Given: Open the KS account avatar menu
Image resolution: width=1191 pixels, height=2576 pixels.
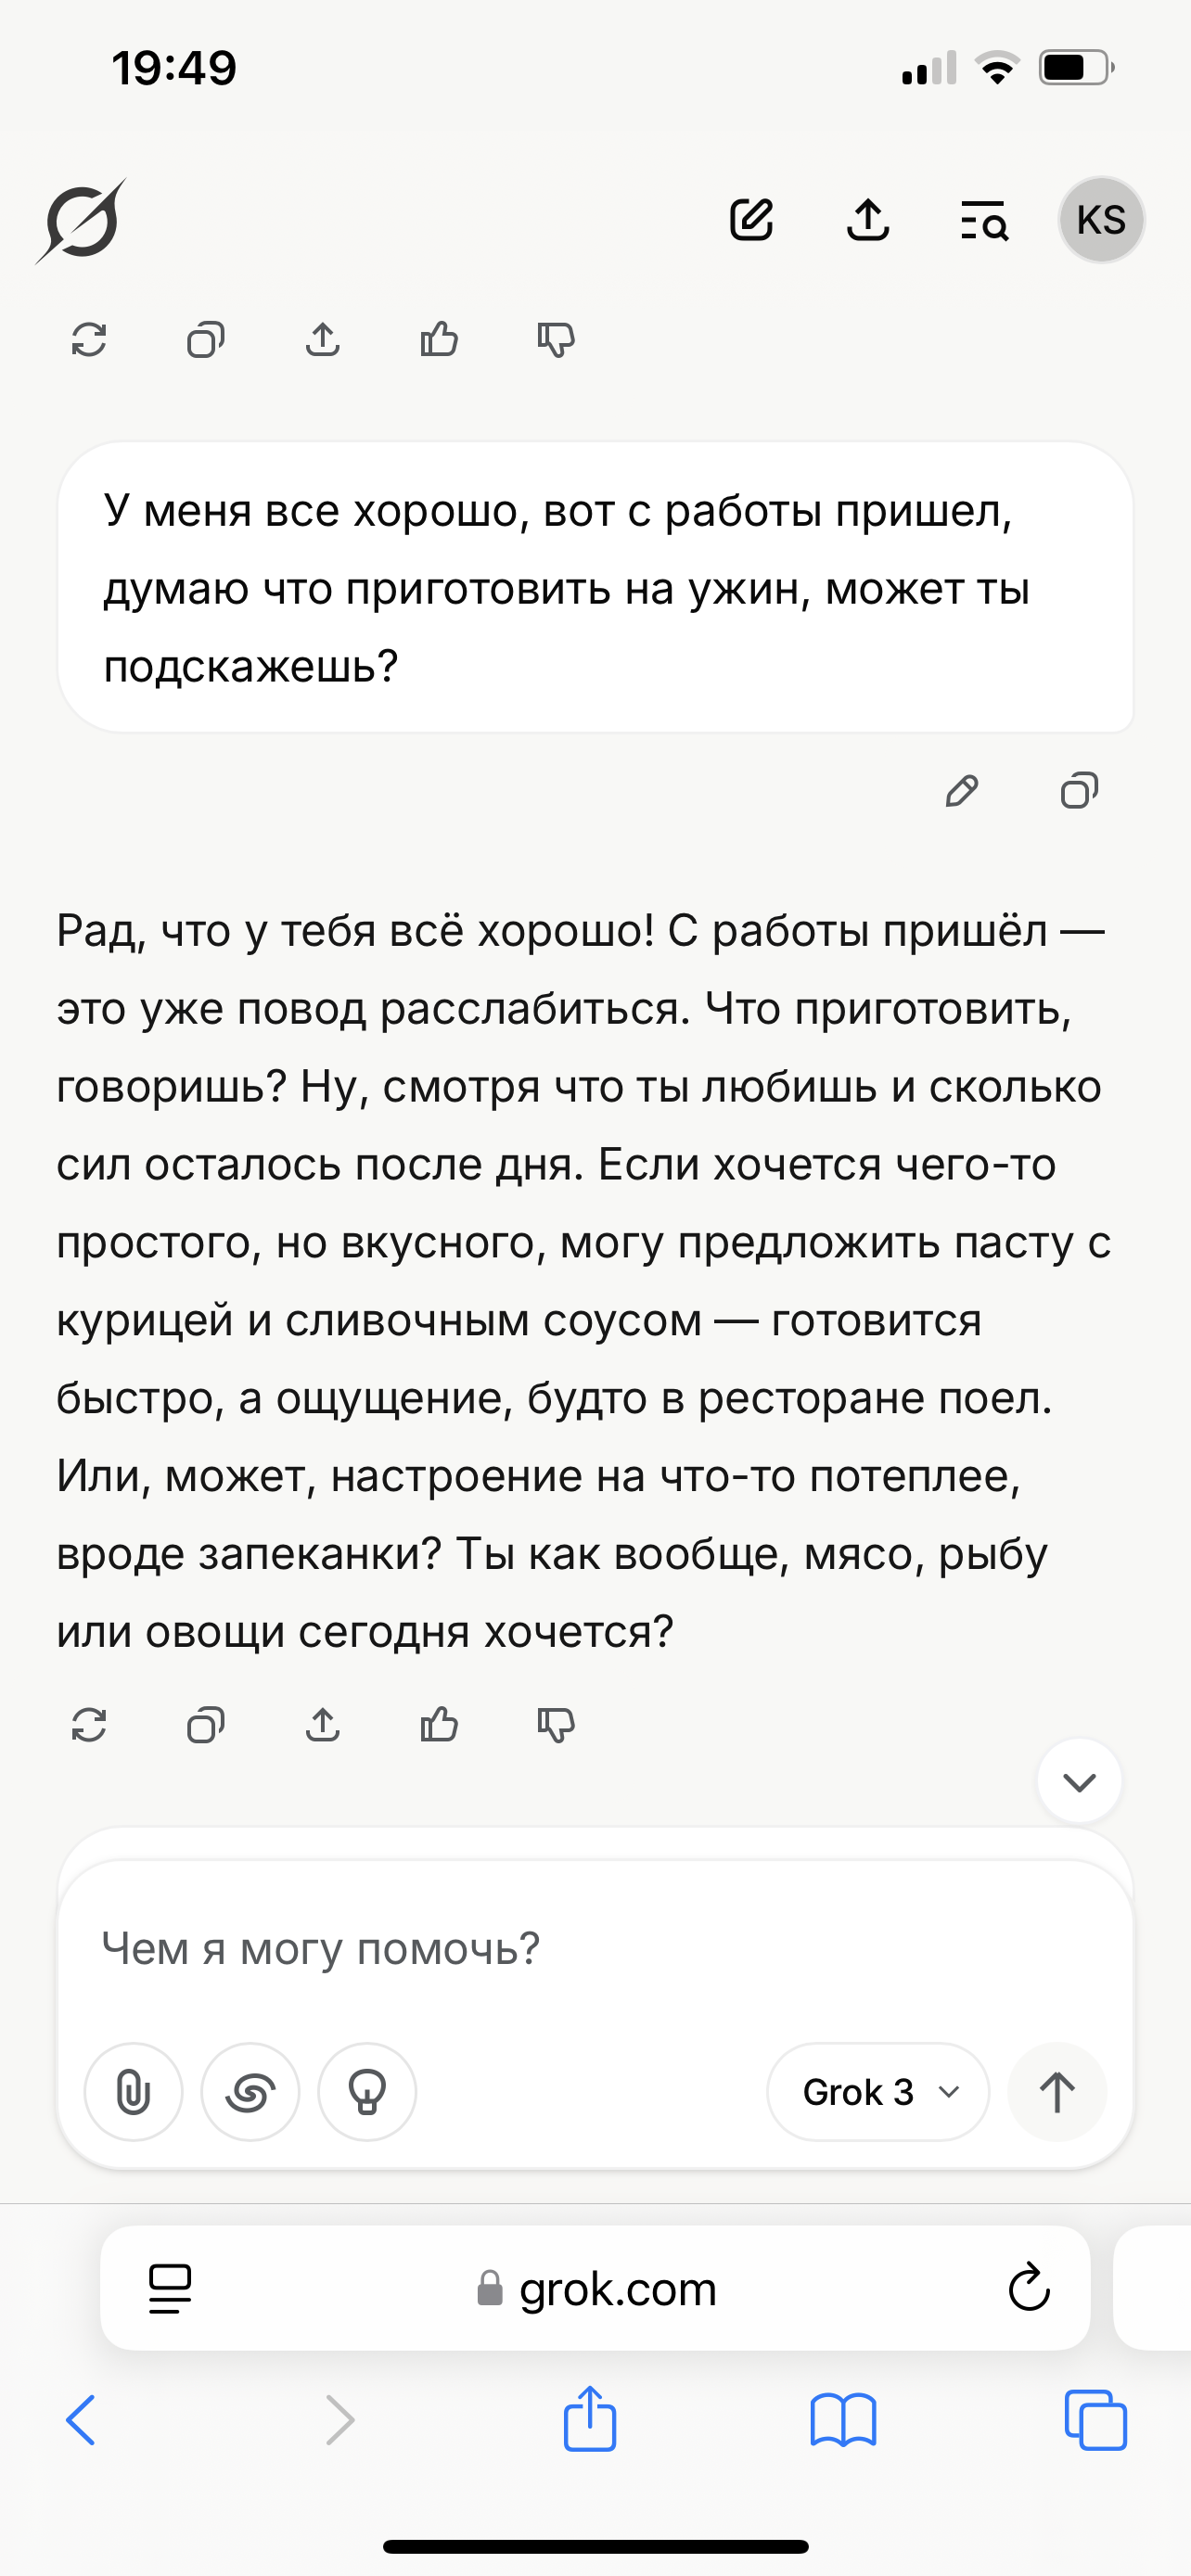Looking at the screenshot, I should (x=1101, y=220).
